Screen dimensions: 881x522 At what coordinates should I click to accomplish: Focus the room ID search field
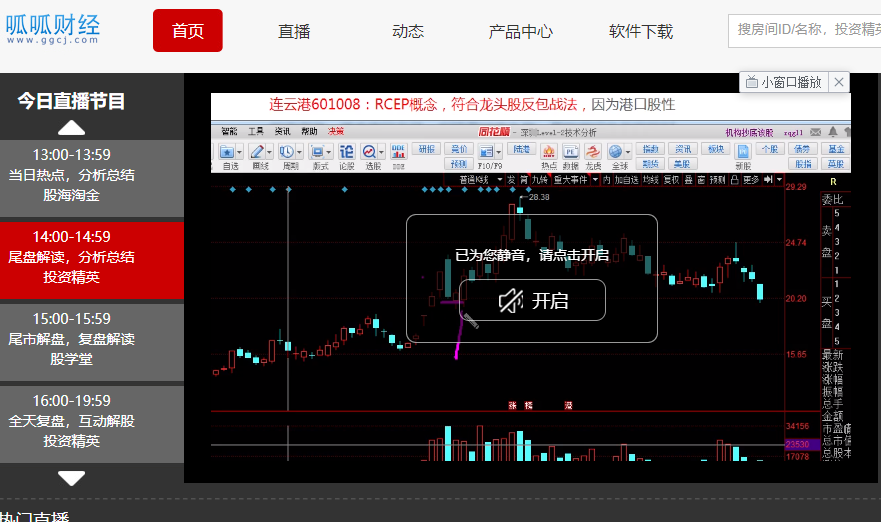[805, 30]
